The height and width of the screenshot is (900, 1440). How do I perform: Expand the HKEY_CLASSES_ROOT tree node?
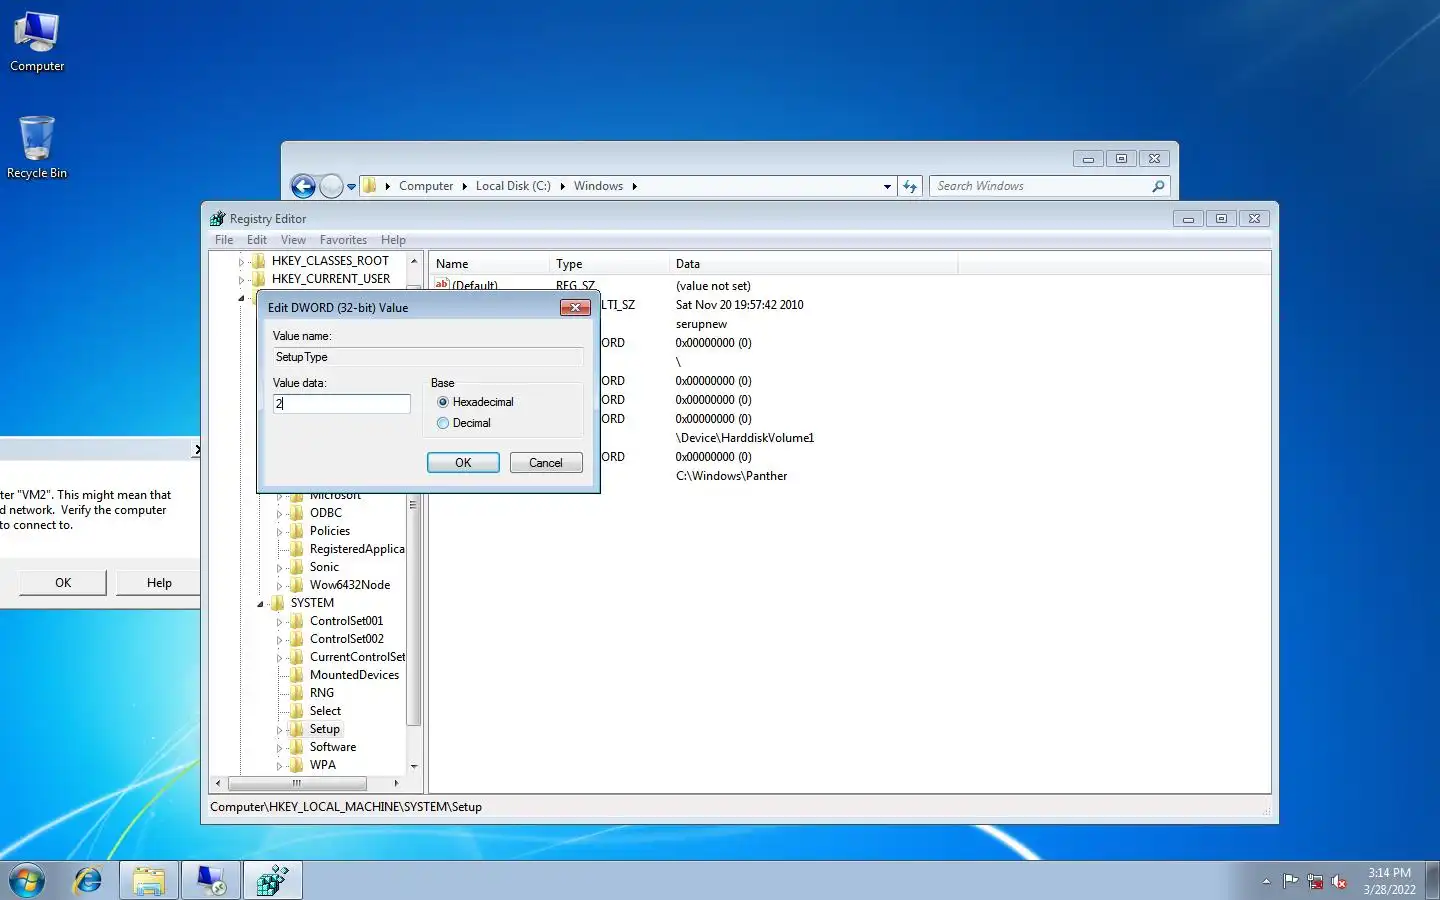(x=241, y=262)
